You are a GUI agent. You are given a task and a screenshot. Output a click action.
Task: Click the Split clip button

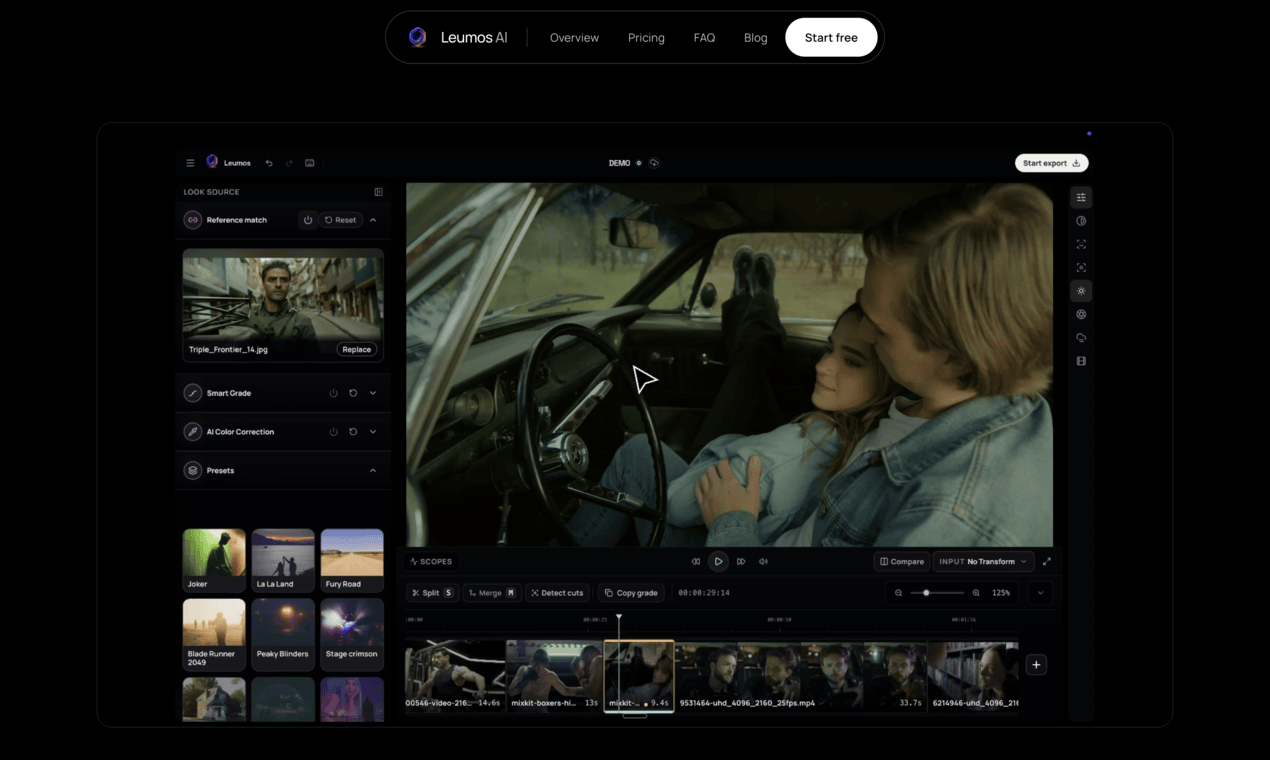[x=432, y=593]
